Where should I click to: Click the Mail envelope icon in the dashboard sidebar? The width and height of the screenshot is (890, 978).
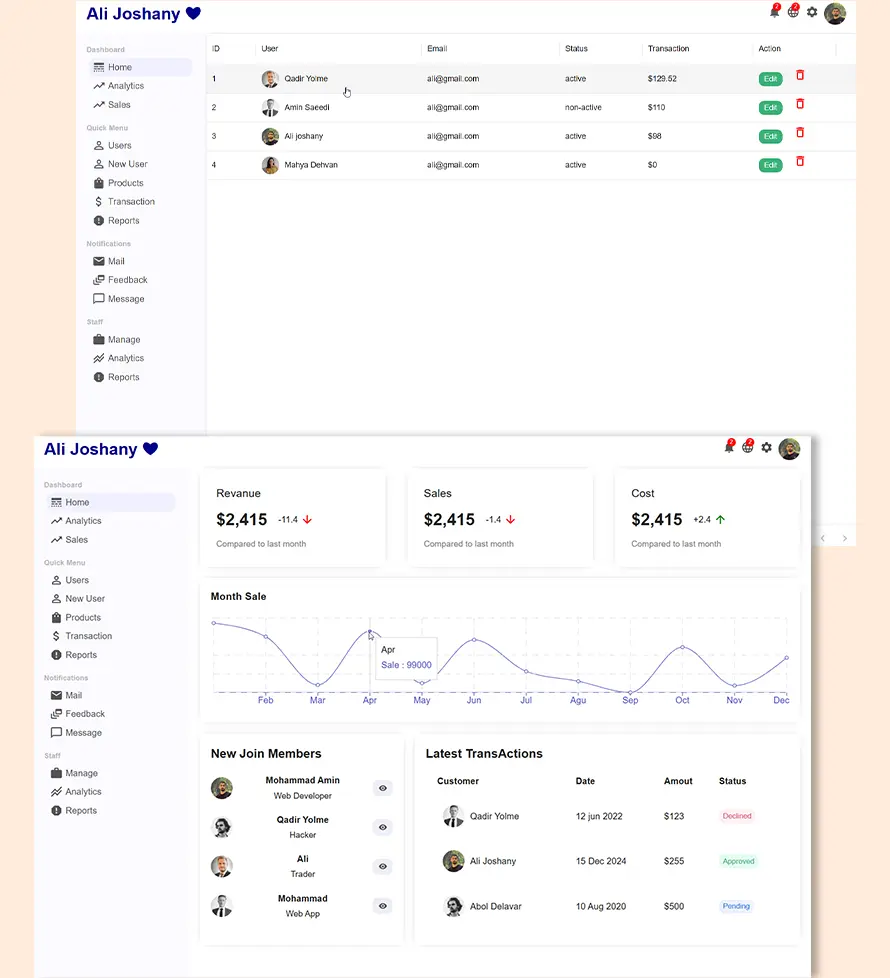coord(56,695)
